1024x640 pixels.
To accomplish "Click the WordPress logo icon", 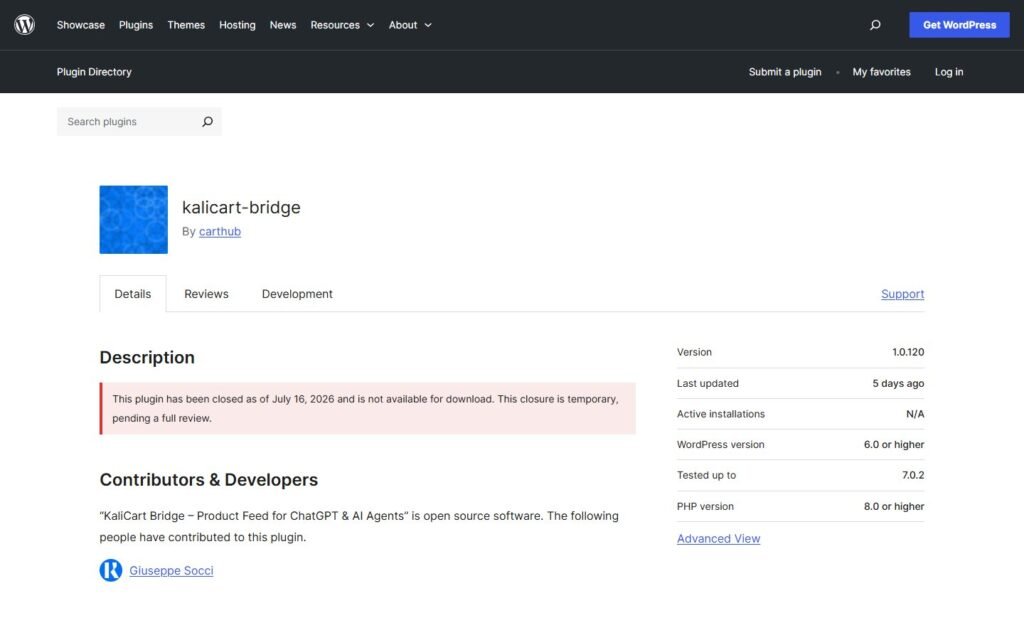I will pyautogui.click(x=25, y=25).
